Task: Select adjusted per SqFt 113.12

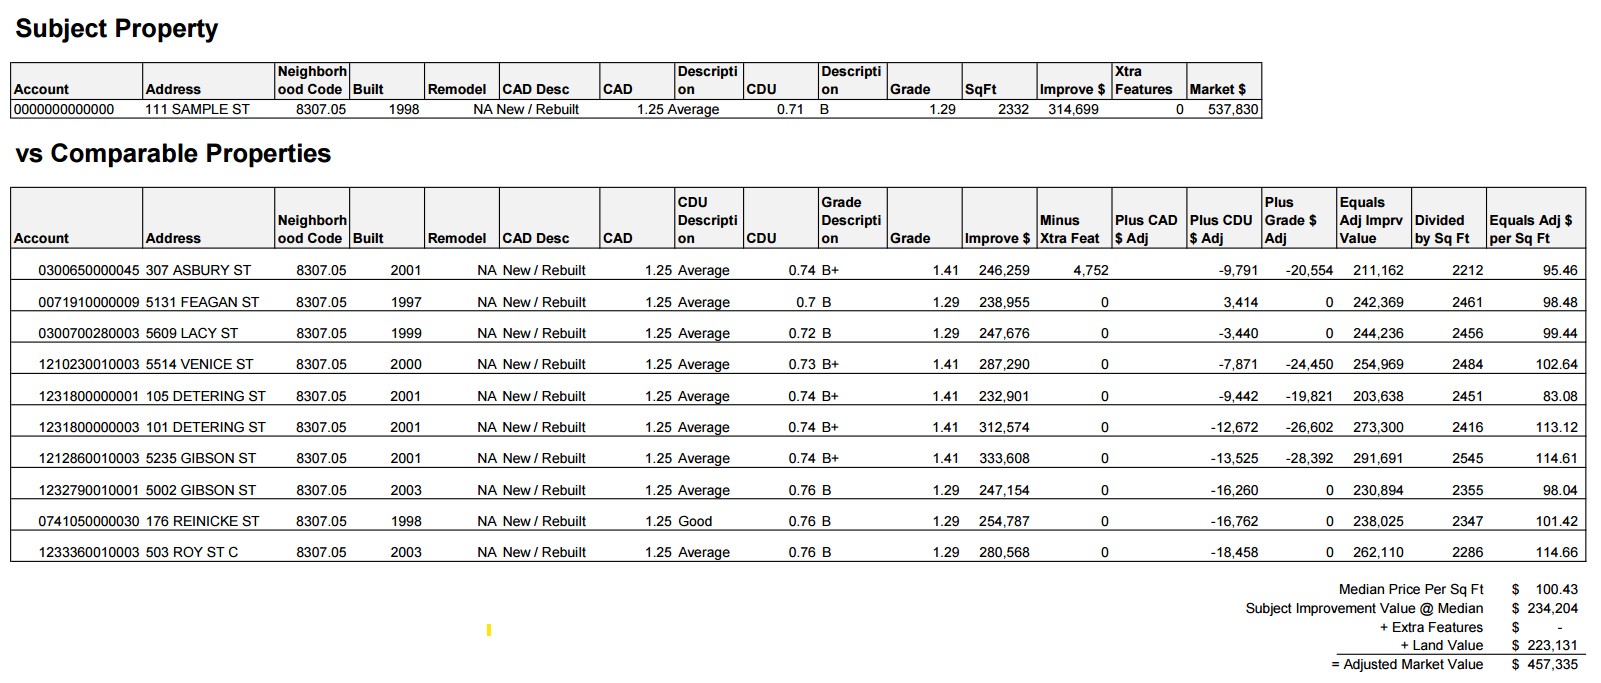Action: [x=1557, y=427]
